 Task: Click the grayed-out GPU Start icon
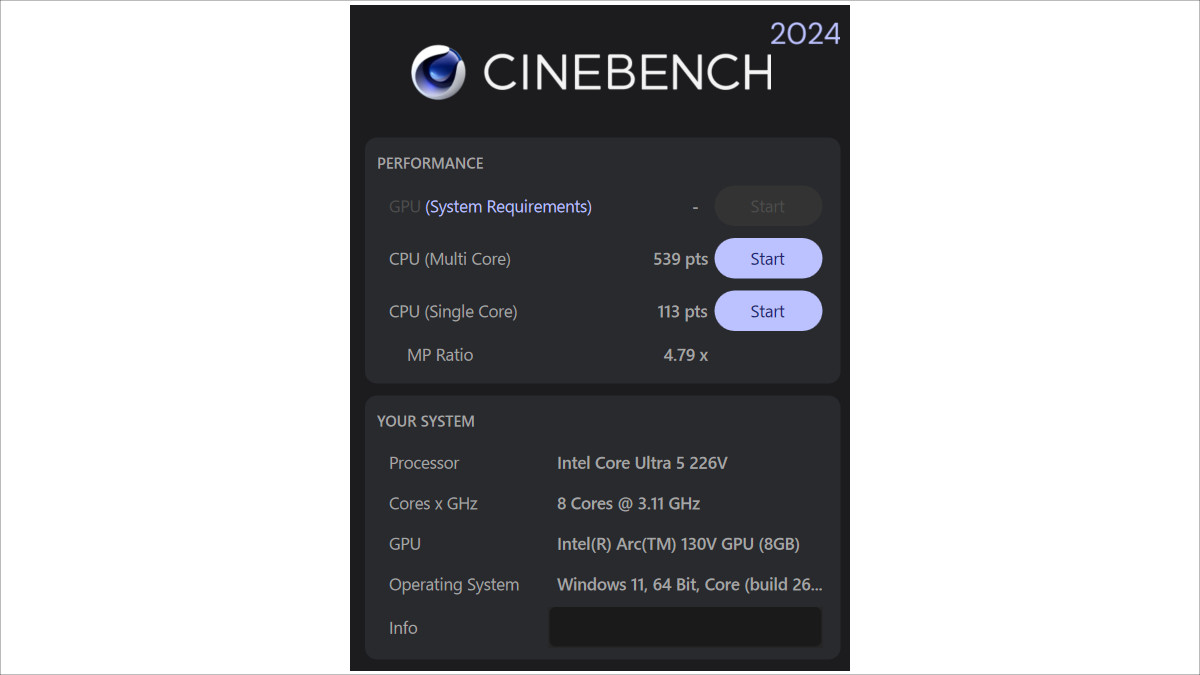coord(768,206)
